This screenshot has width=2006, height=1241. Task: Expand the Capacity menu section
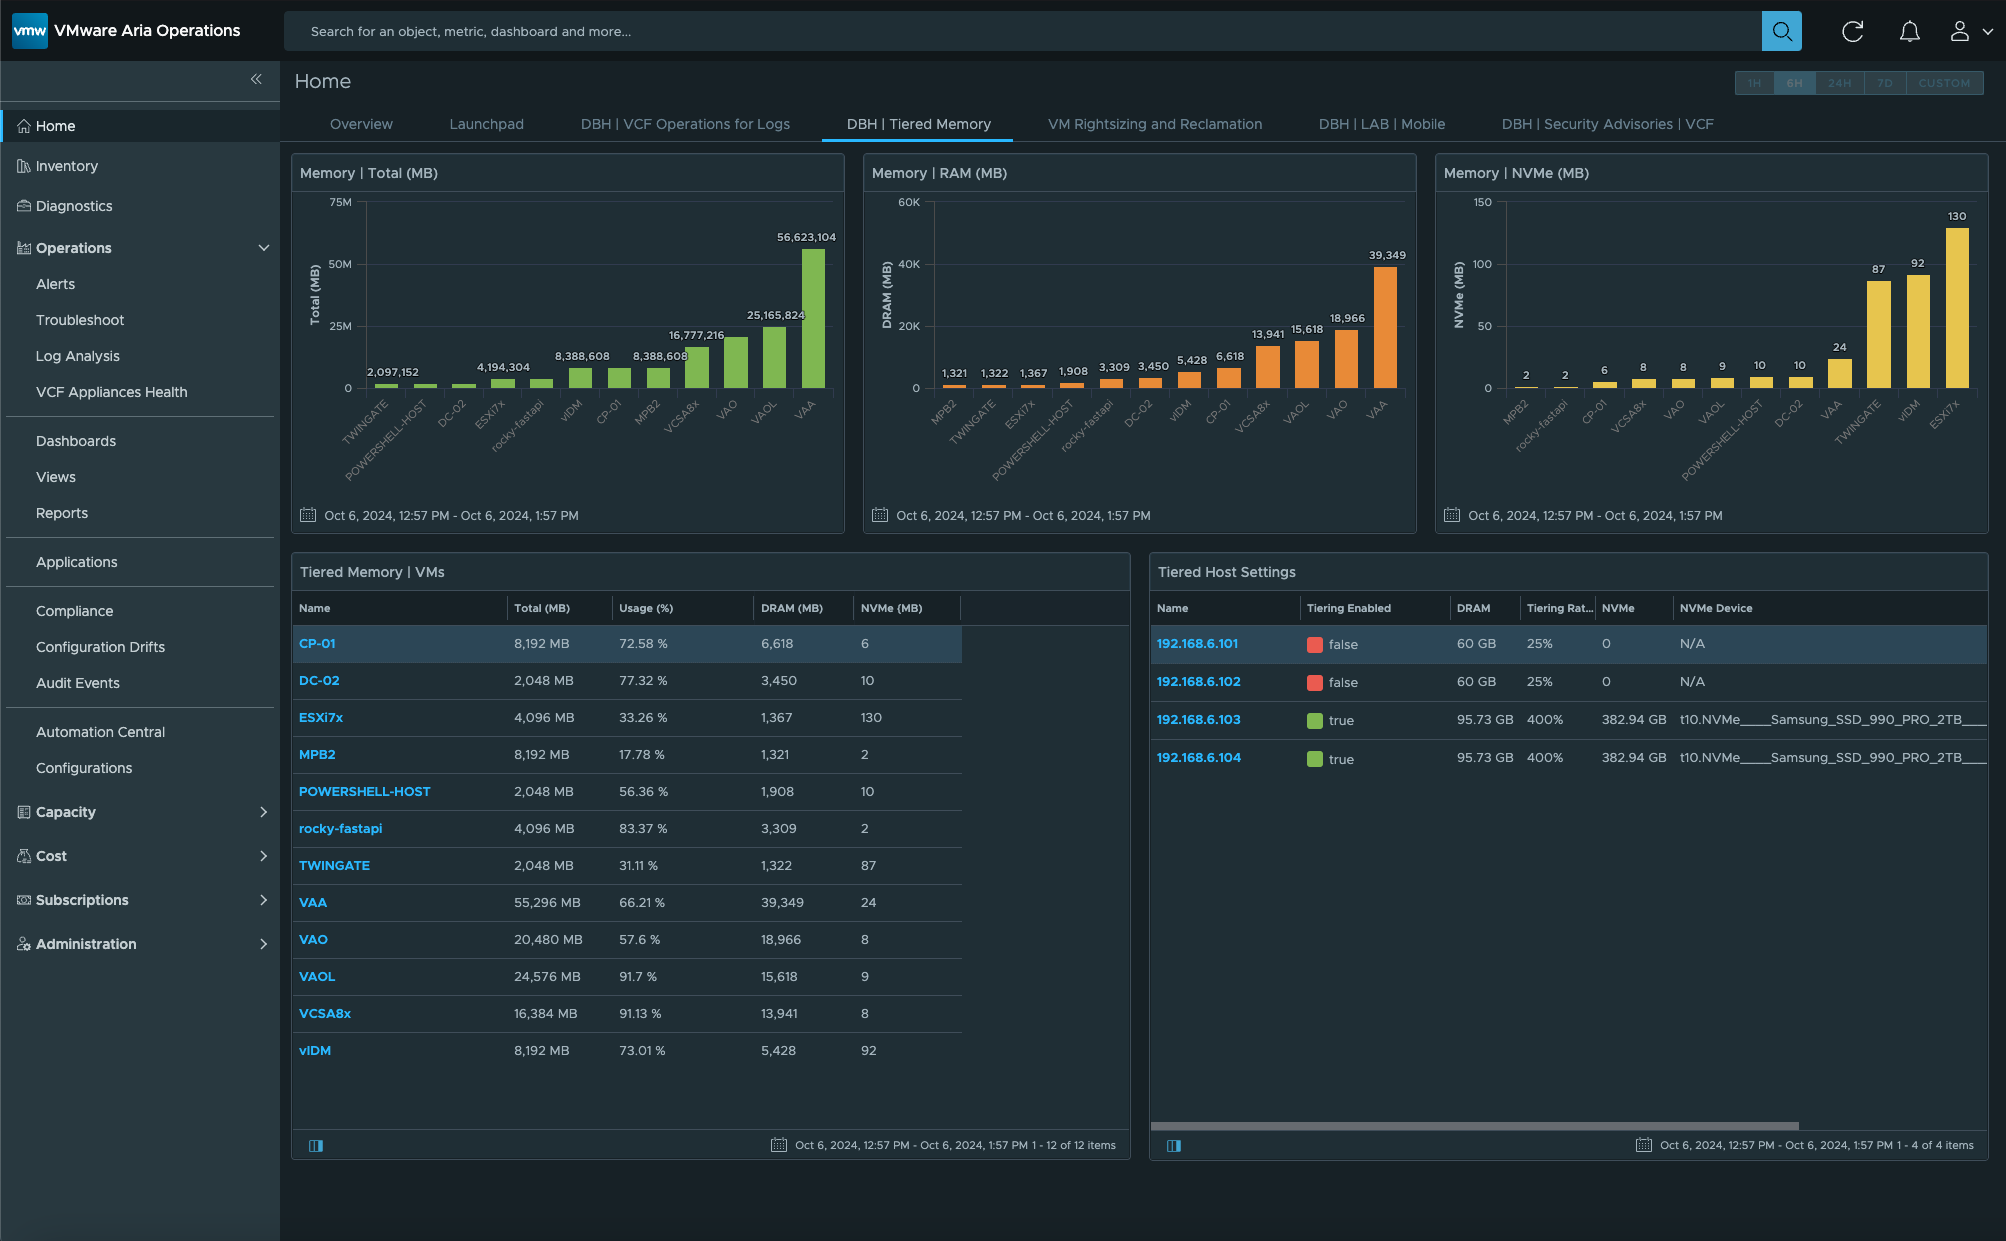264,812
